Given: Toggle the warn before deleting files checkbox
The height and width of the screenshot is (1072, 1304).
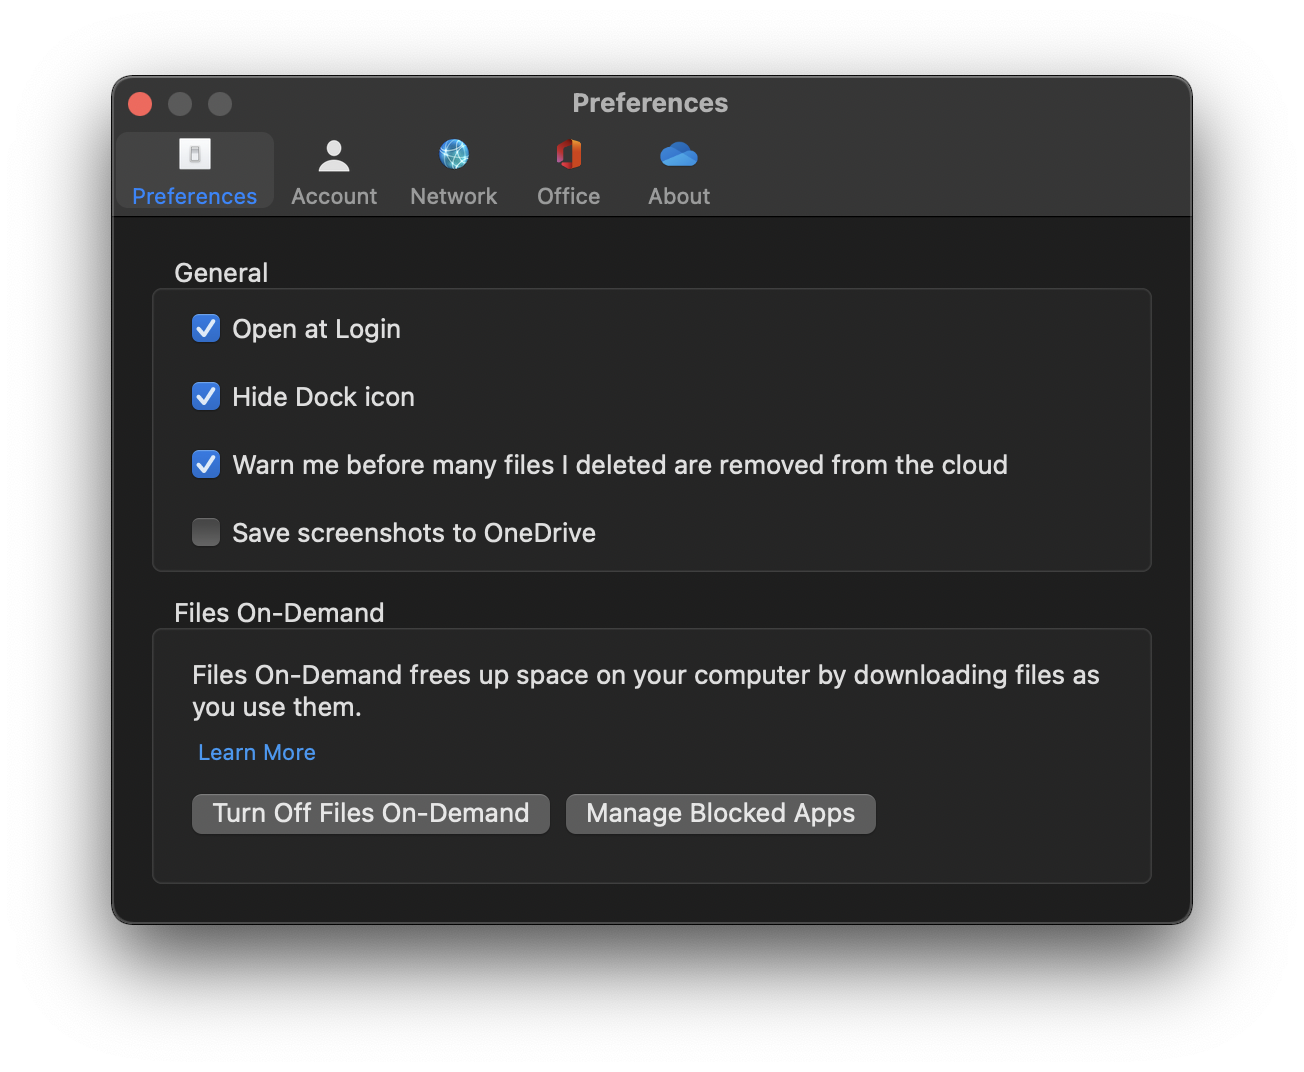Looking at the screenshot, I should pos(206,465).
